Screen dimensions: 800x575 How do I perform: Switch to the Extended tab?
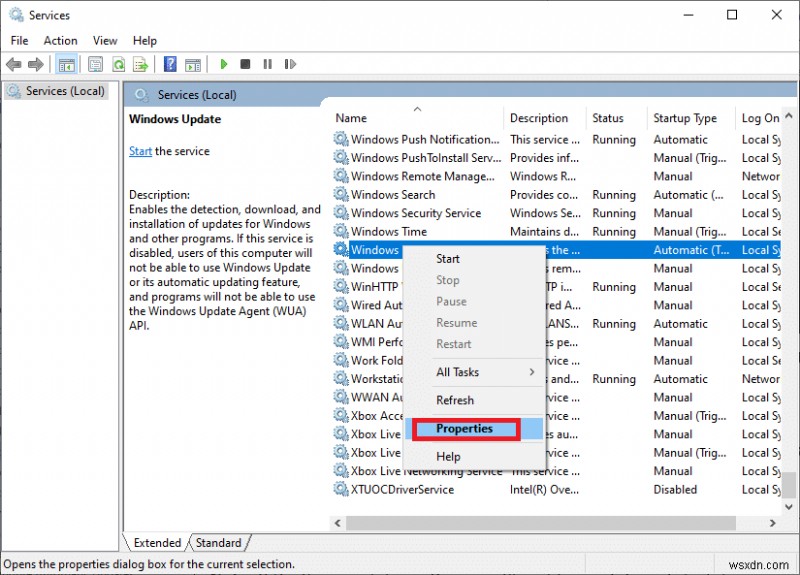(x=157, y=542)
